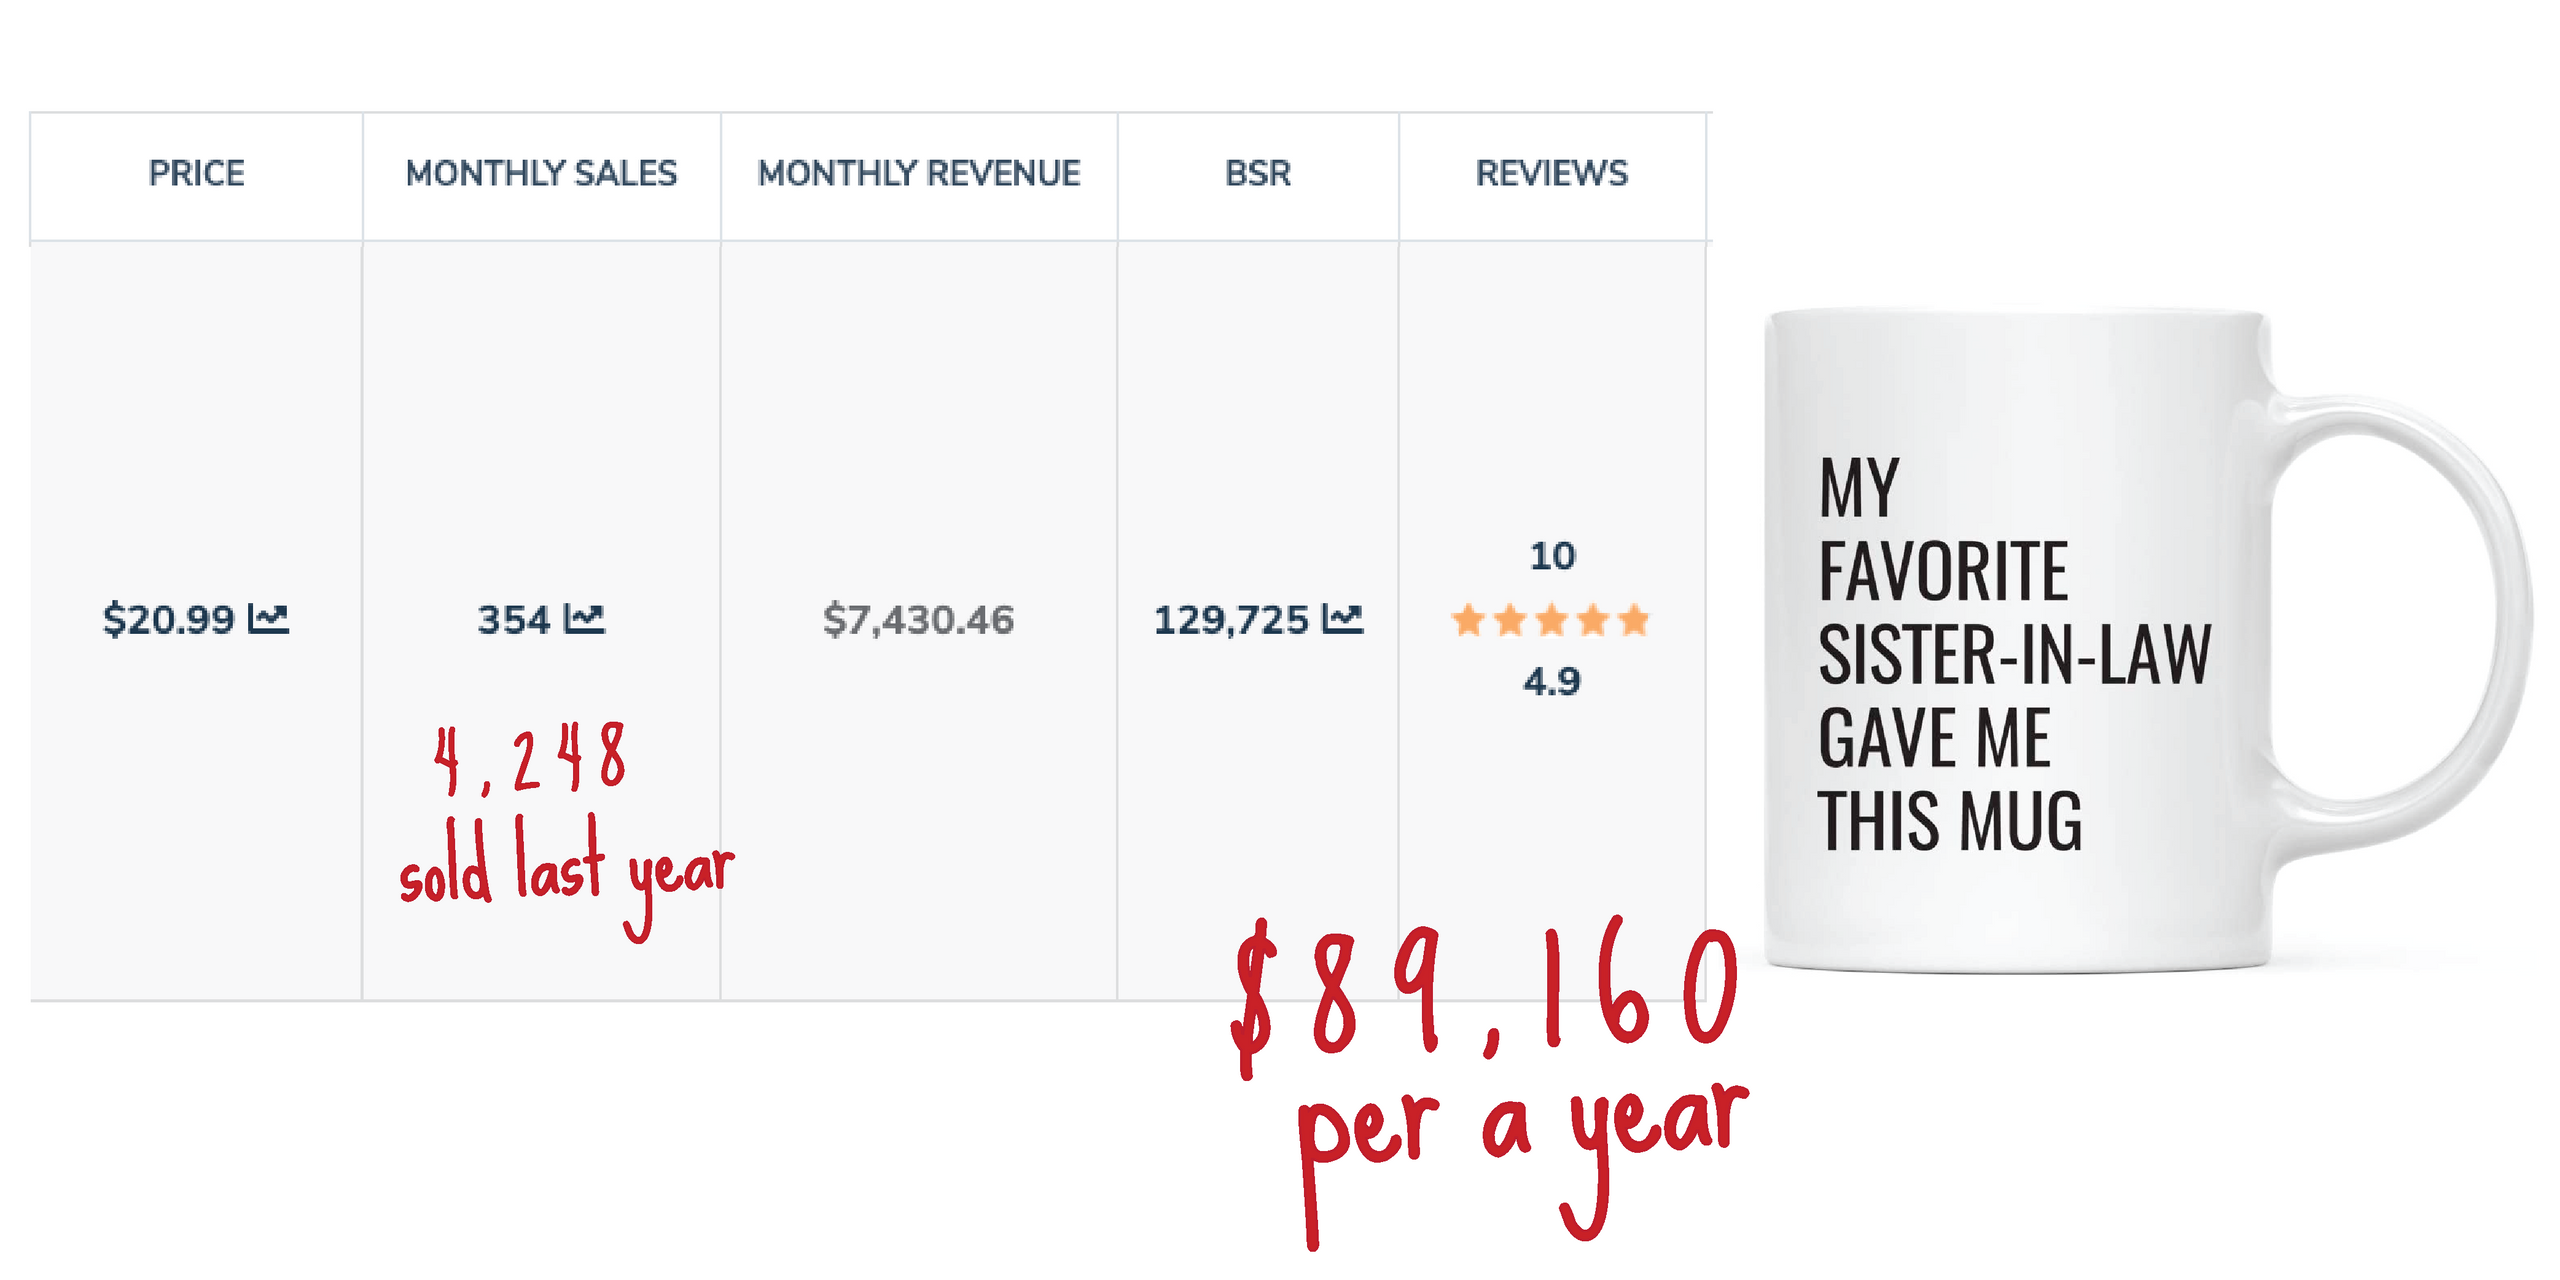Screen dimensions: 2560x1280
Task: Click the 4.9 rating value
Action: click(x=1552, y=682)
